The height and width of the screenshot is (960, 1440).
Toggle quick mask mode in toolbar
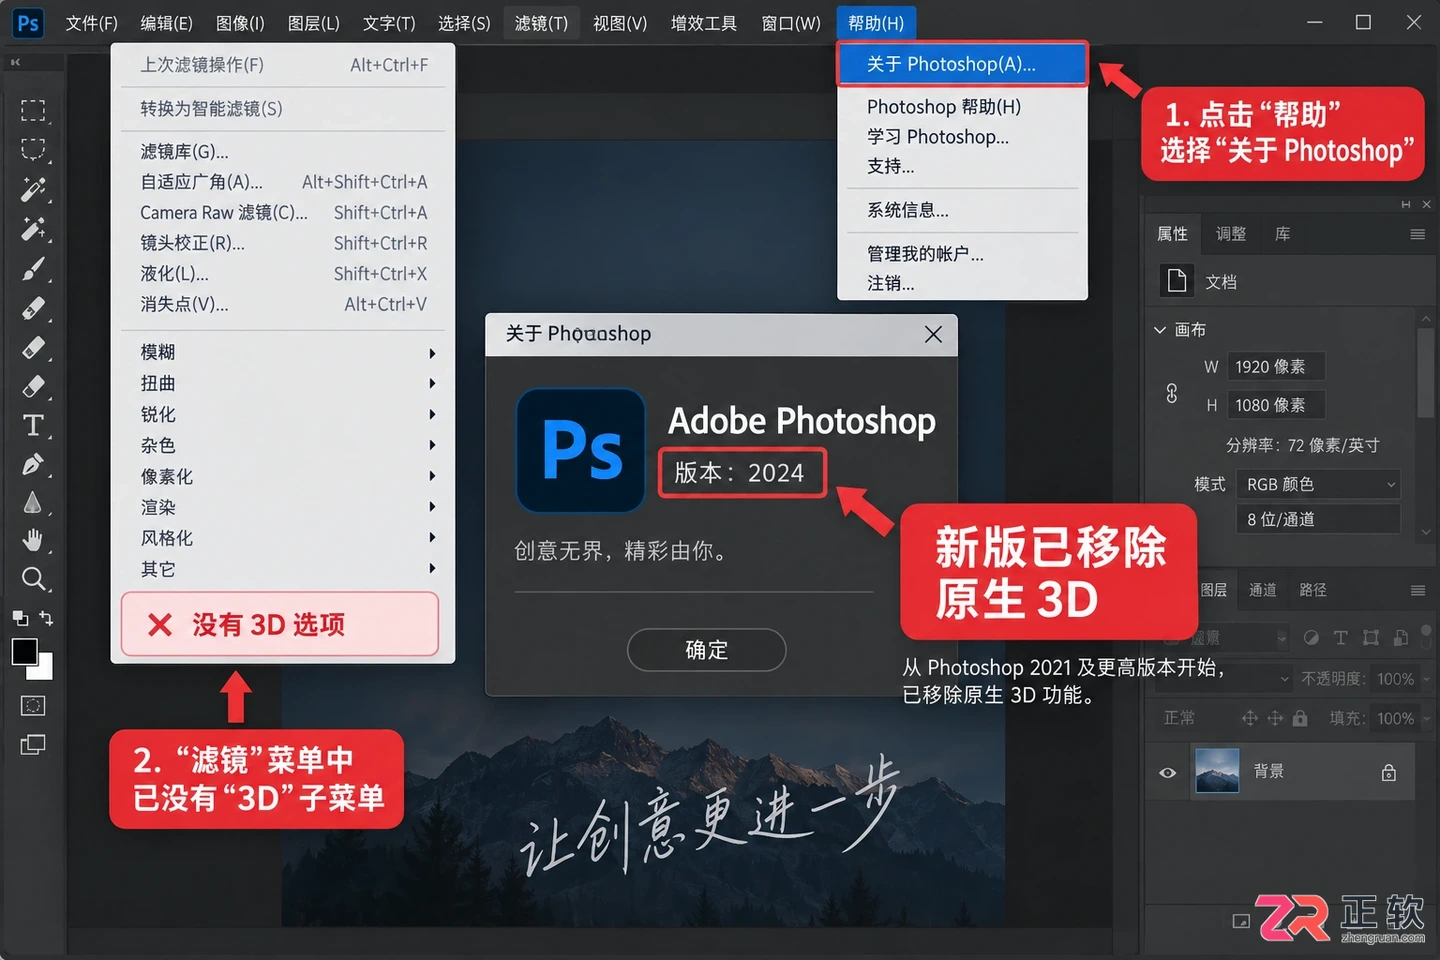[x=33, y=706]
